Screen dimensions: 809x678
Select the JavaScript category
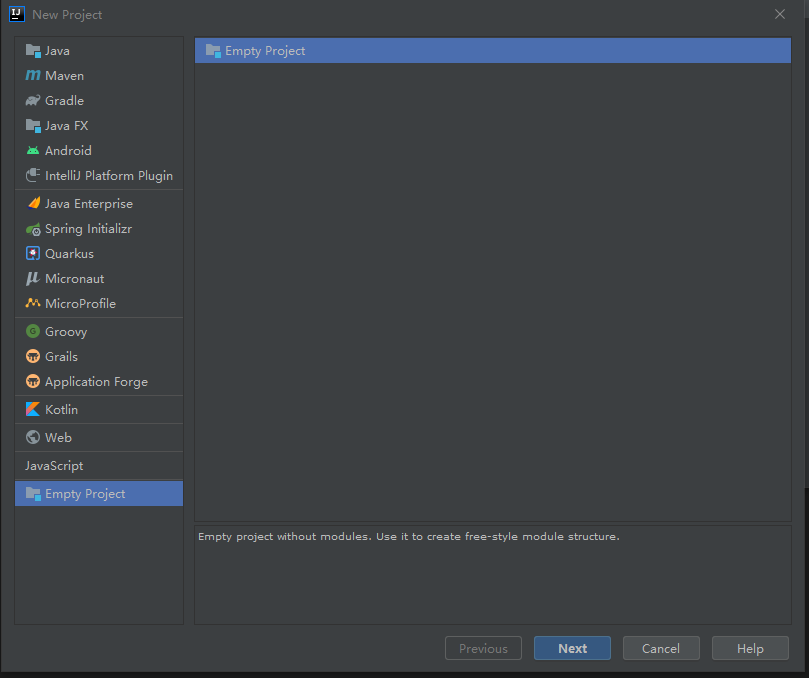tap(54, 466)
